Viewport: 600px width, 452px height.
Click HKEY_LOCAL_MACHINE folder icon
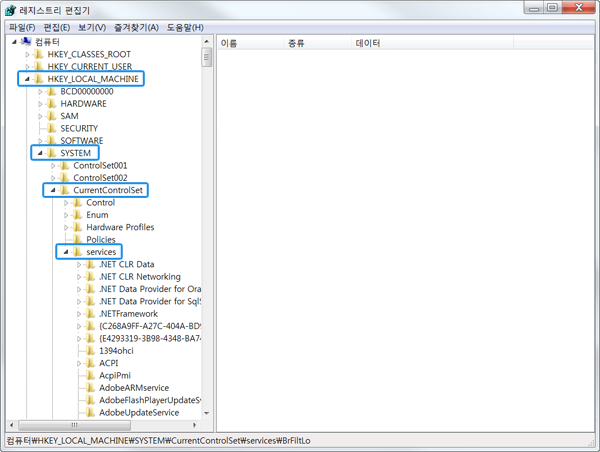click(39, 79)
